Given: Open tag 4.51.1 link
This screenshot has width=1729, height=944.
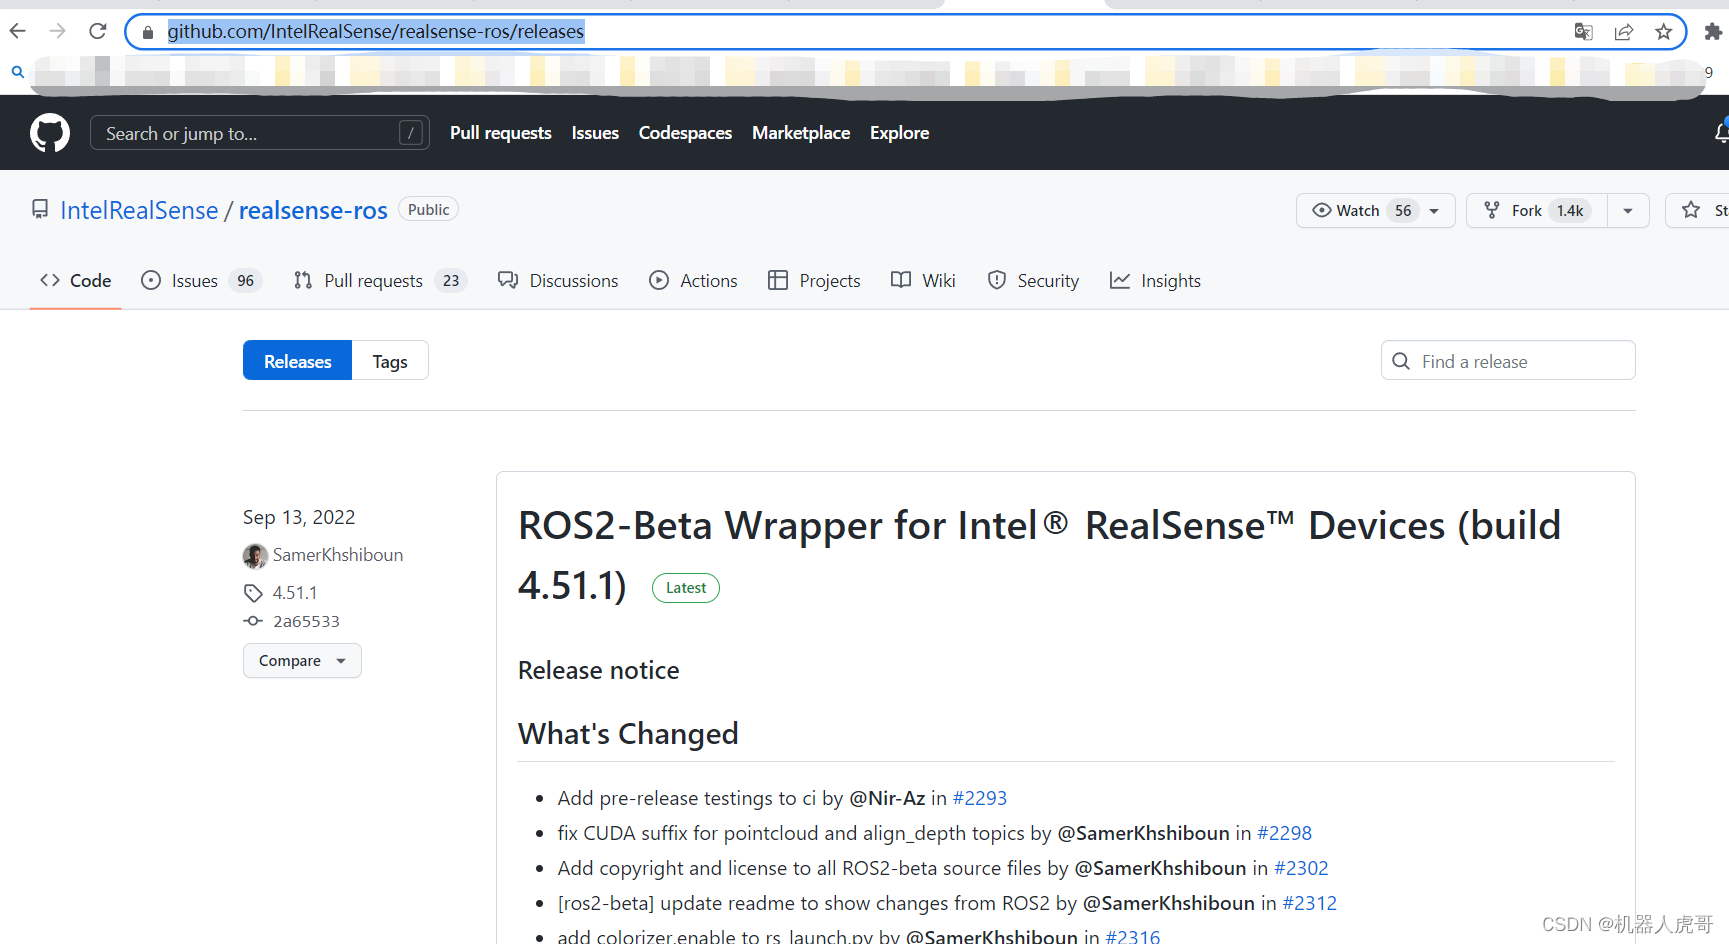Looking at the screenshot, I should [x=295, y=593].
